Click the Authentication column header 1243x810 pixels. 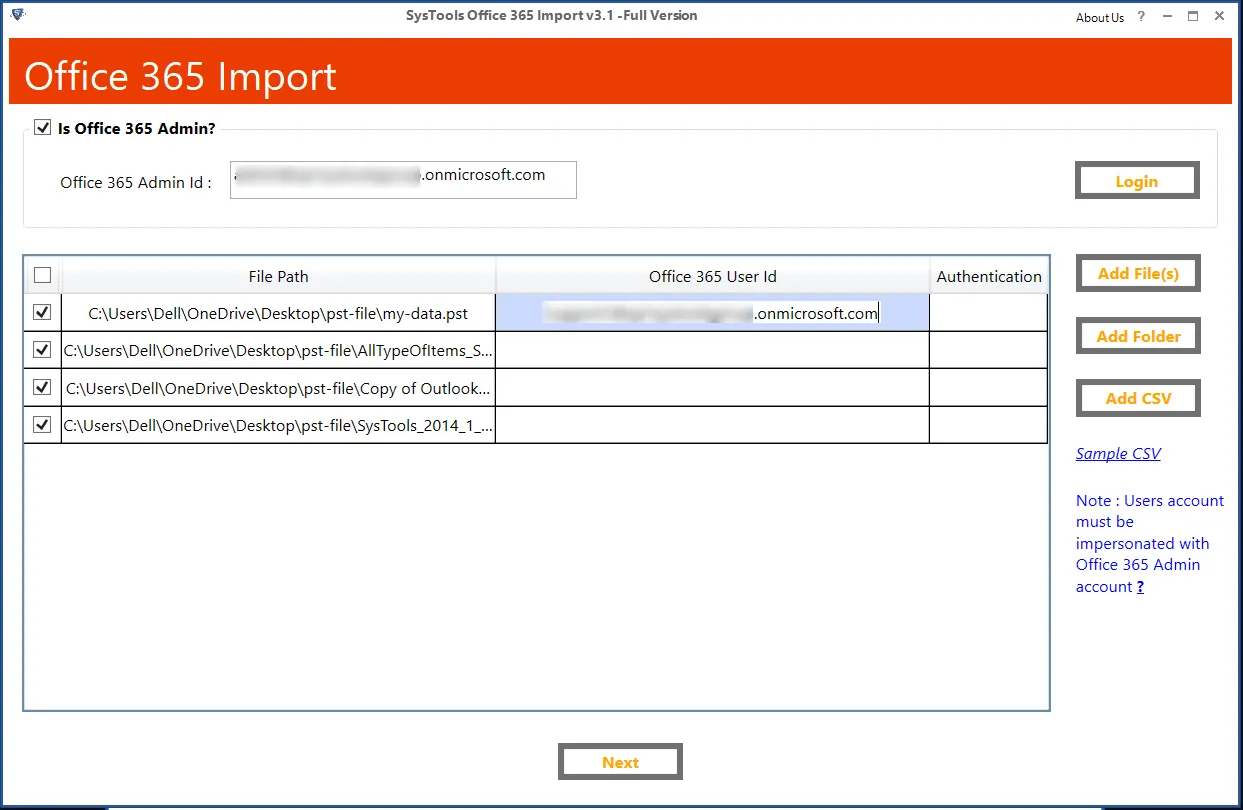988,276
